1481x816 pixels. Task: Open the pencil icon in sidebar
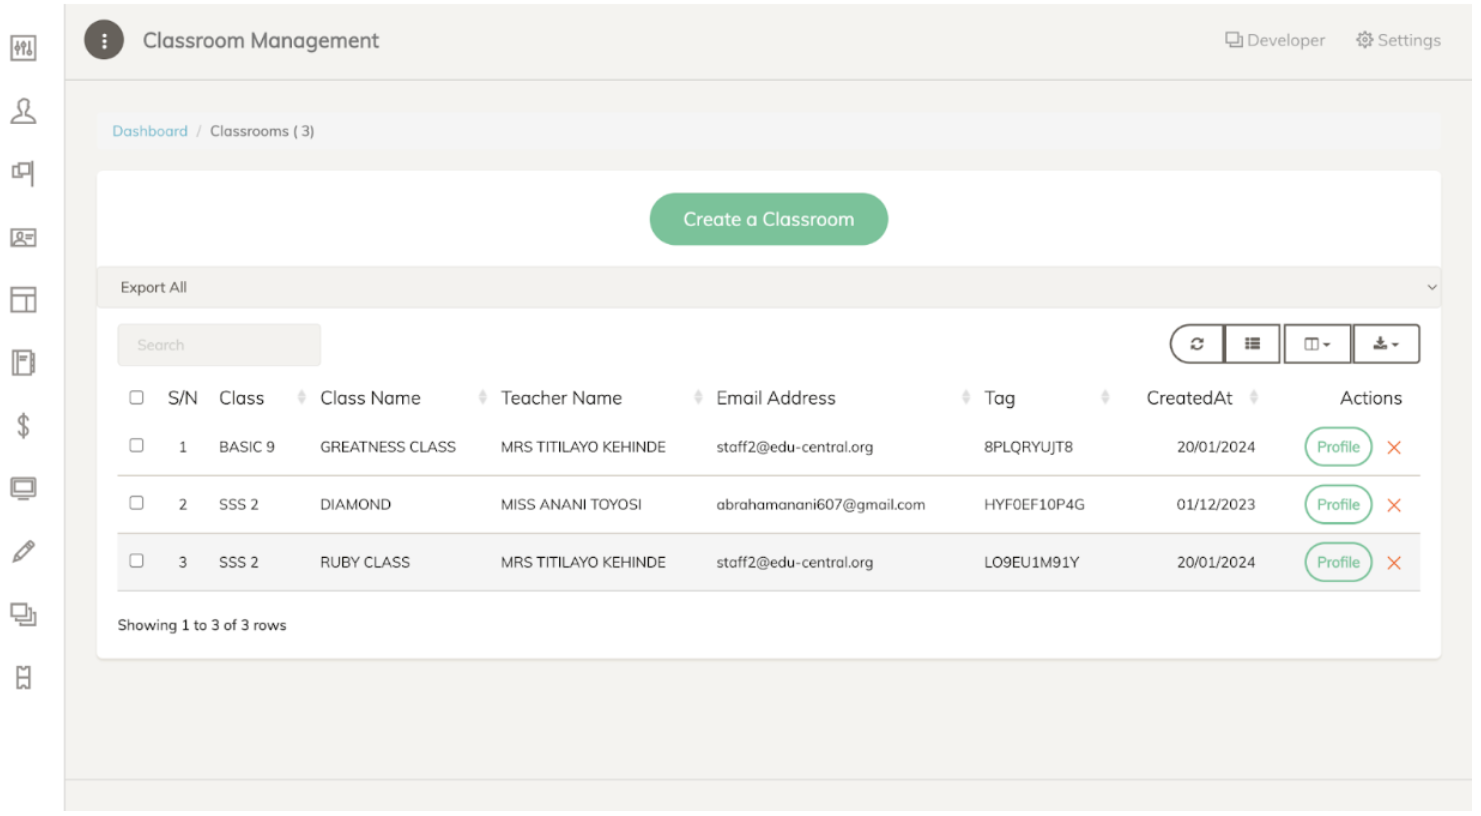23,551
